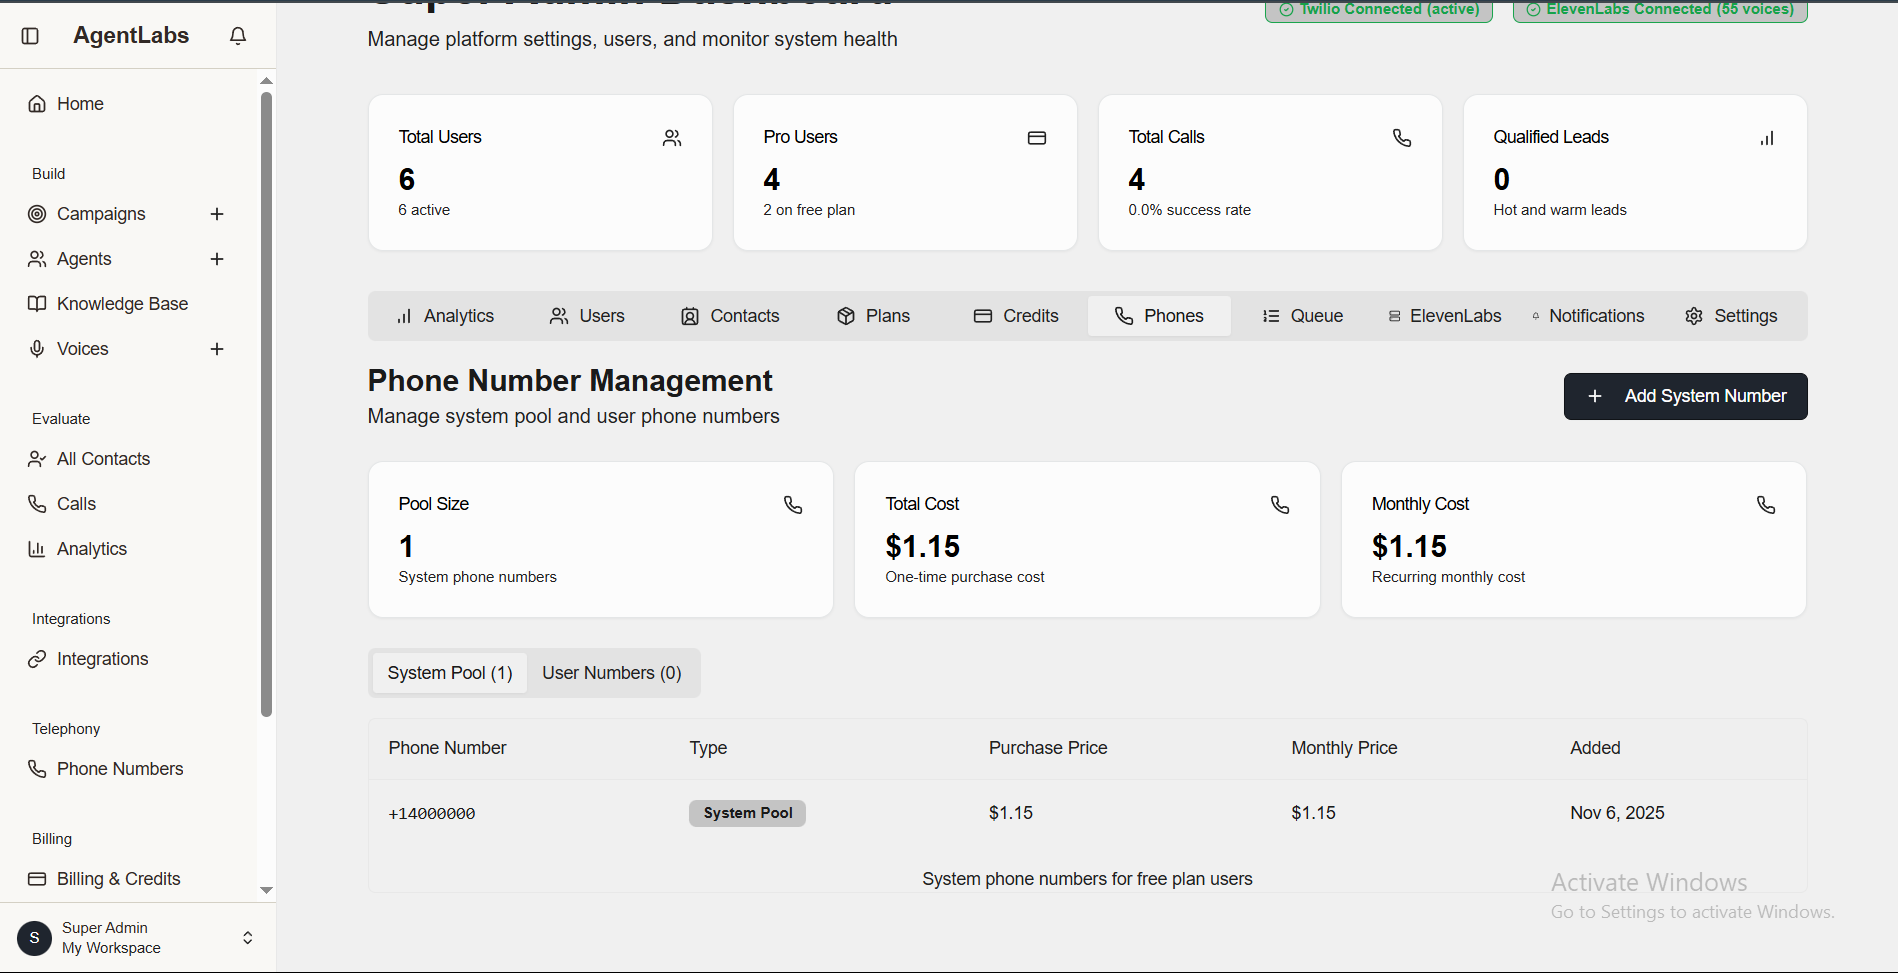
Task: Open the ElevenLabs tab
Action: [x=1444, y=315]
